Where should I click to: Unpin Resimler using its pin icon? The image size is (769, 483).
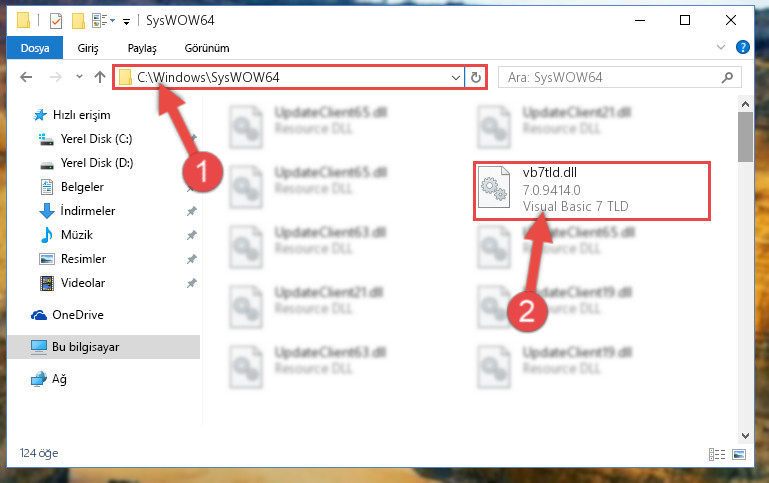[x=191, y=259]
